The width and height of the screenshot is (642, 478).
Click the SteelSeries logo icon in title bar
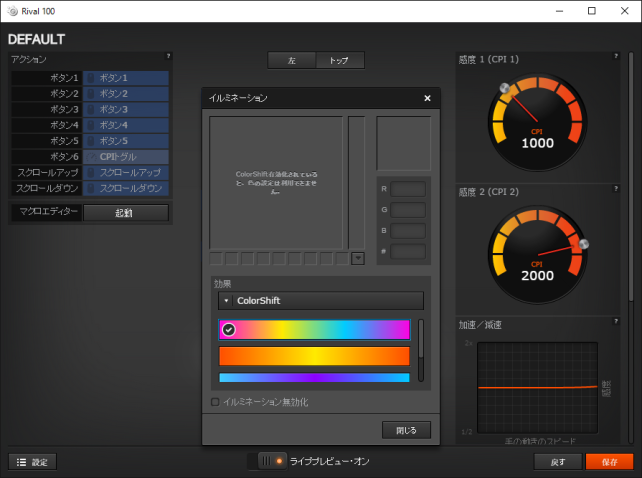pos(12,11)
